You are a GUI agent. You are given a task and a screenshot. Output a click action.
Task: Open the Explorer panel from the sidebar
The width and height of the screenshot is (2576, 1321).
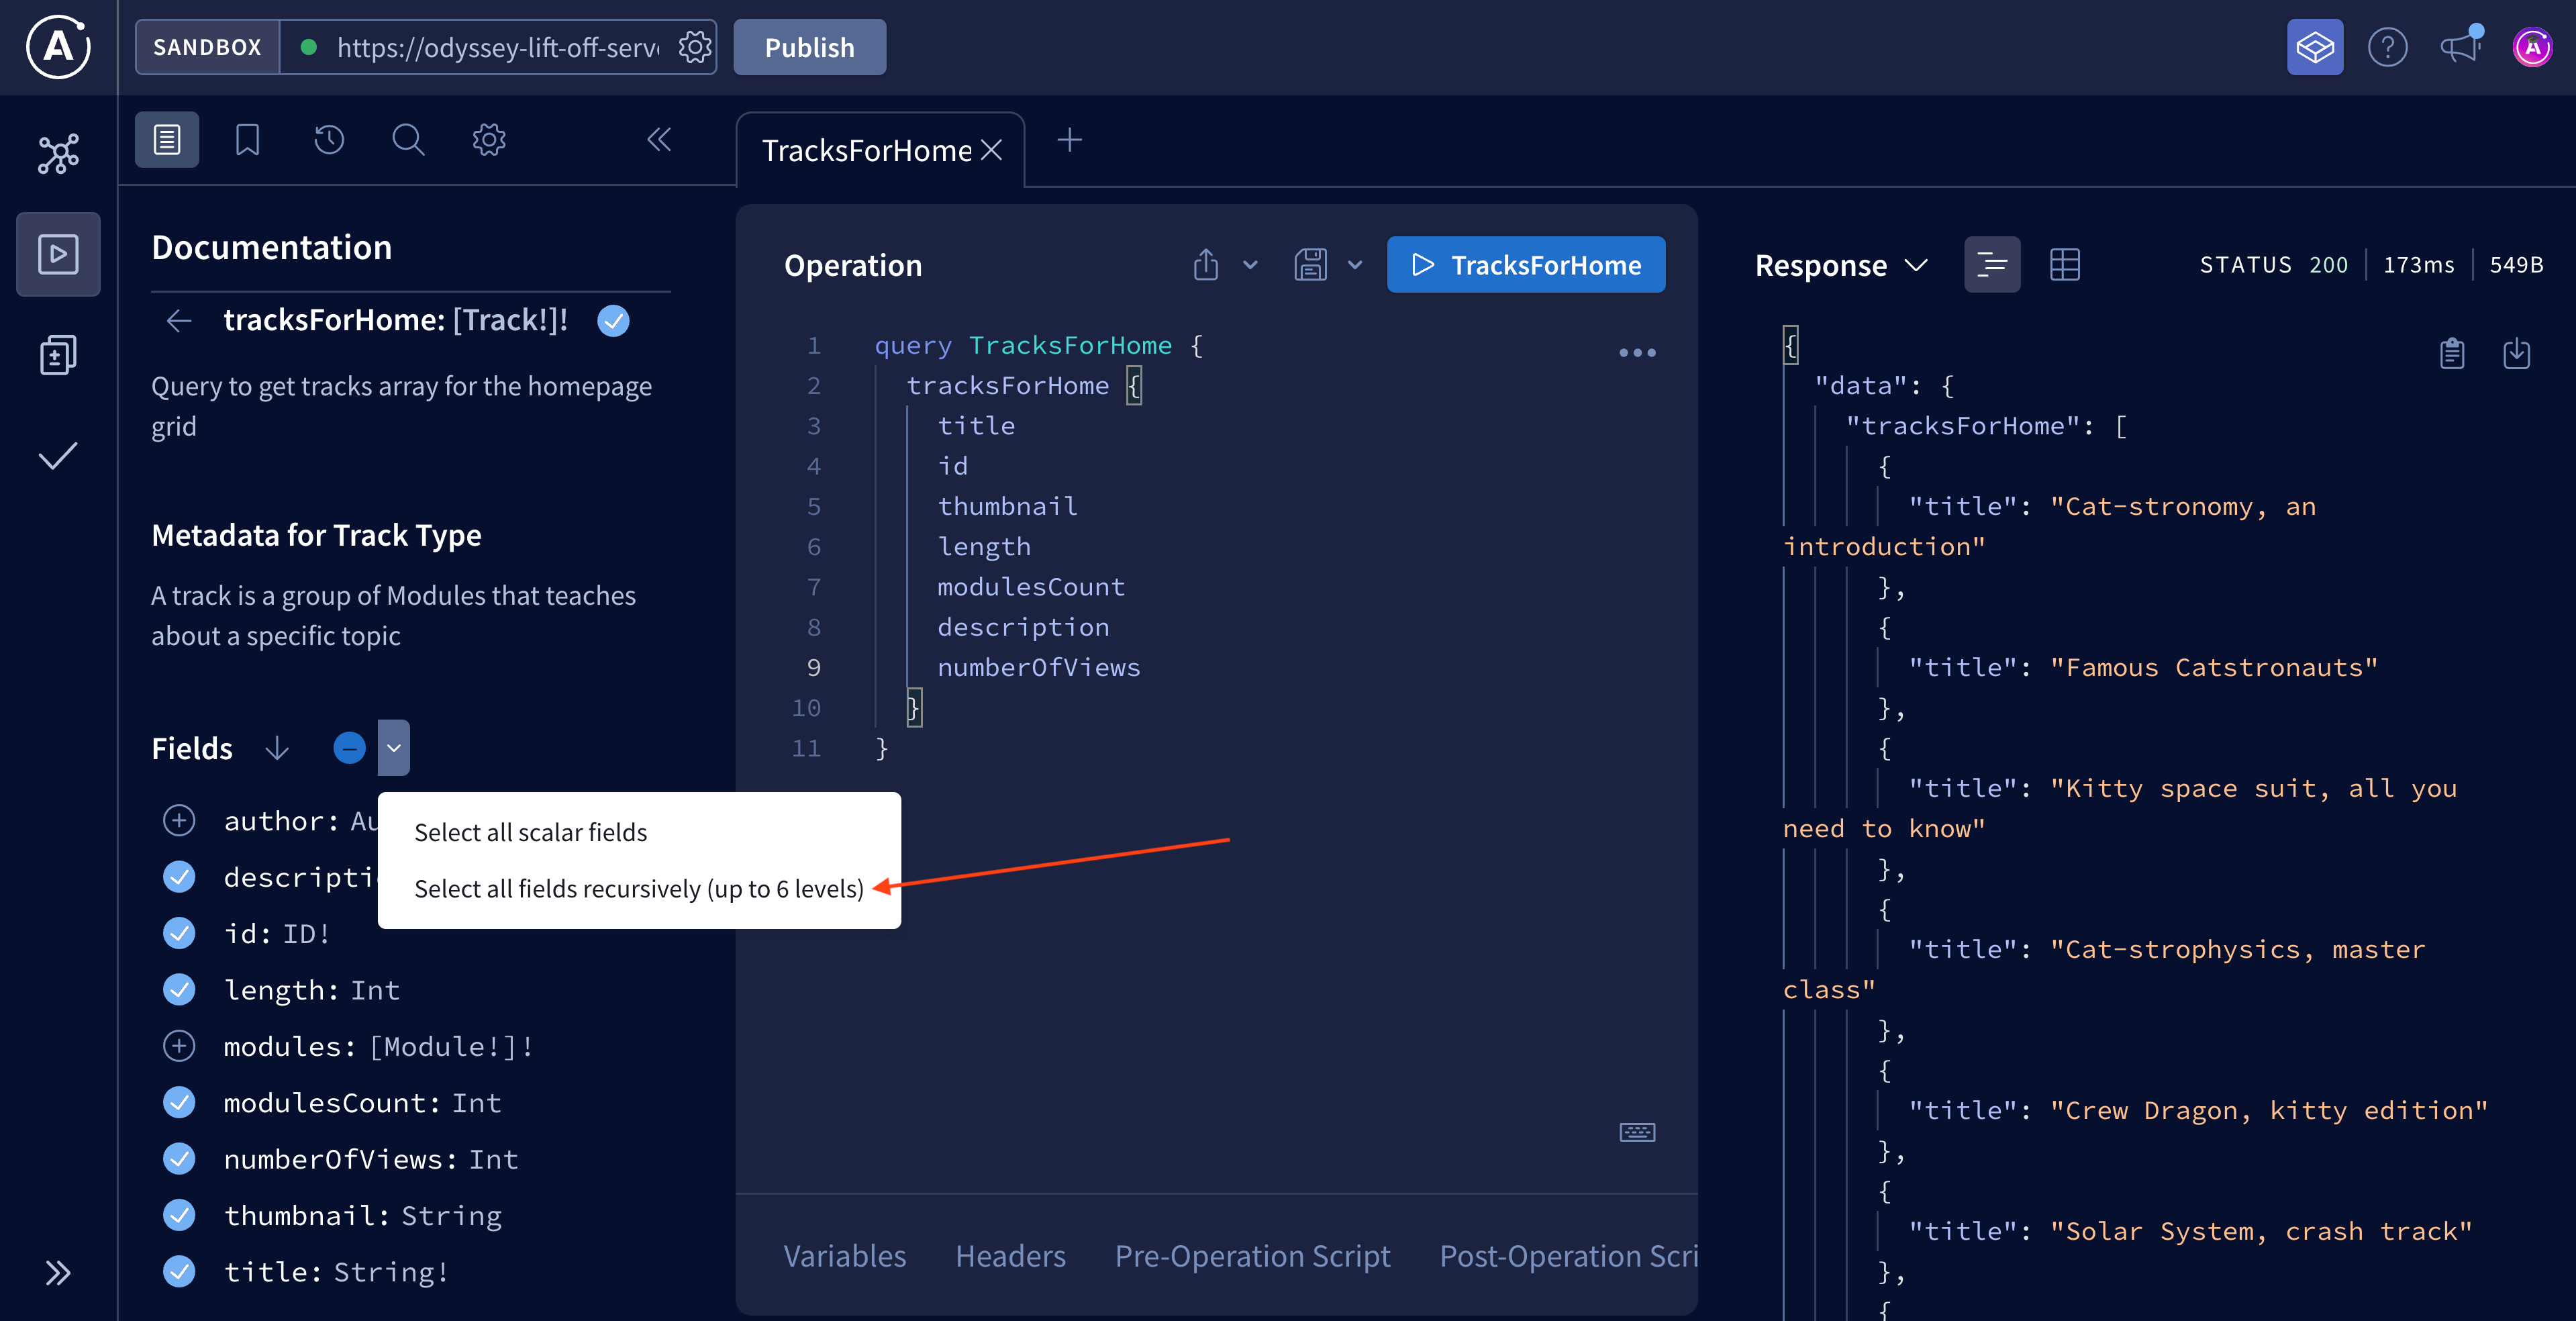(x=57, y=253)
